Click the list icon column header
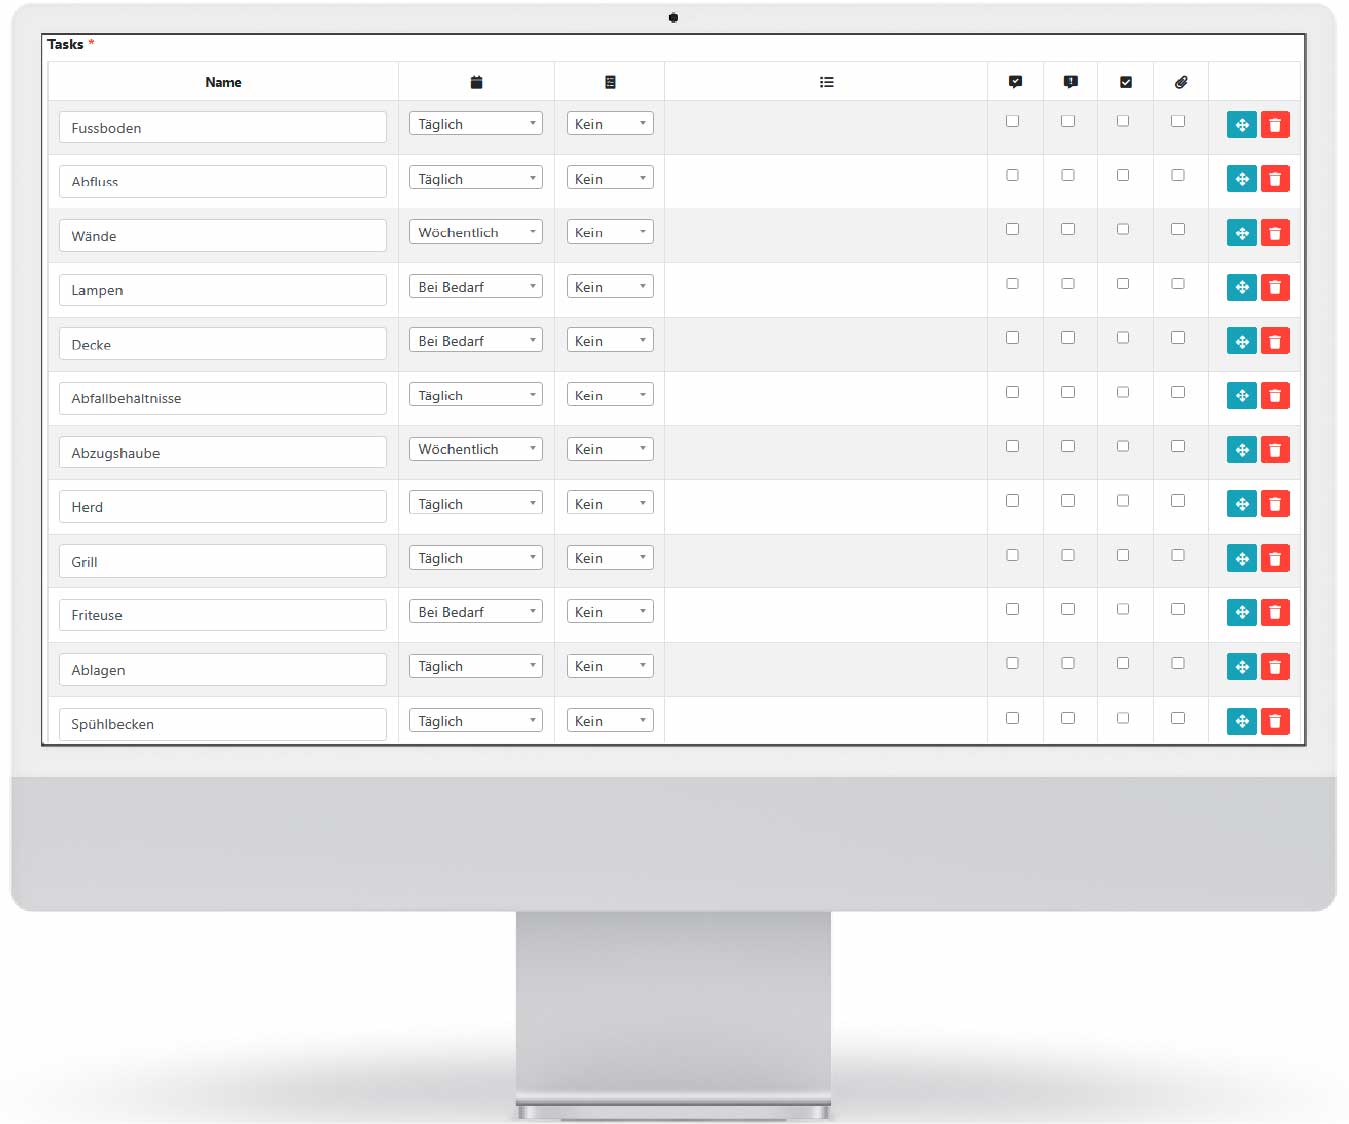Viewport: 1349px width, 1124px height. click(x=826, y=82)
